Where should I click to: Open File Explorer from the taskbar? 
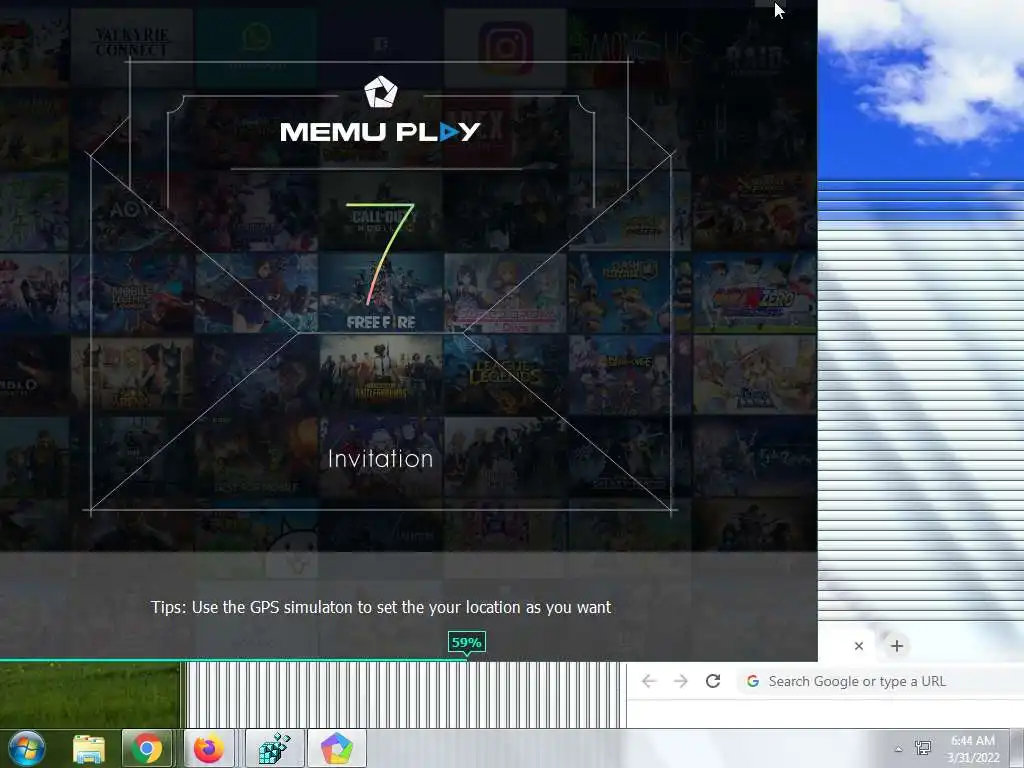pyautogui.click(x=89, y=748)
